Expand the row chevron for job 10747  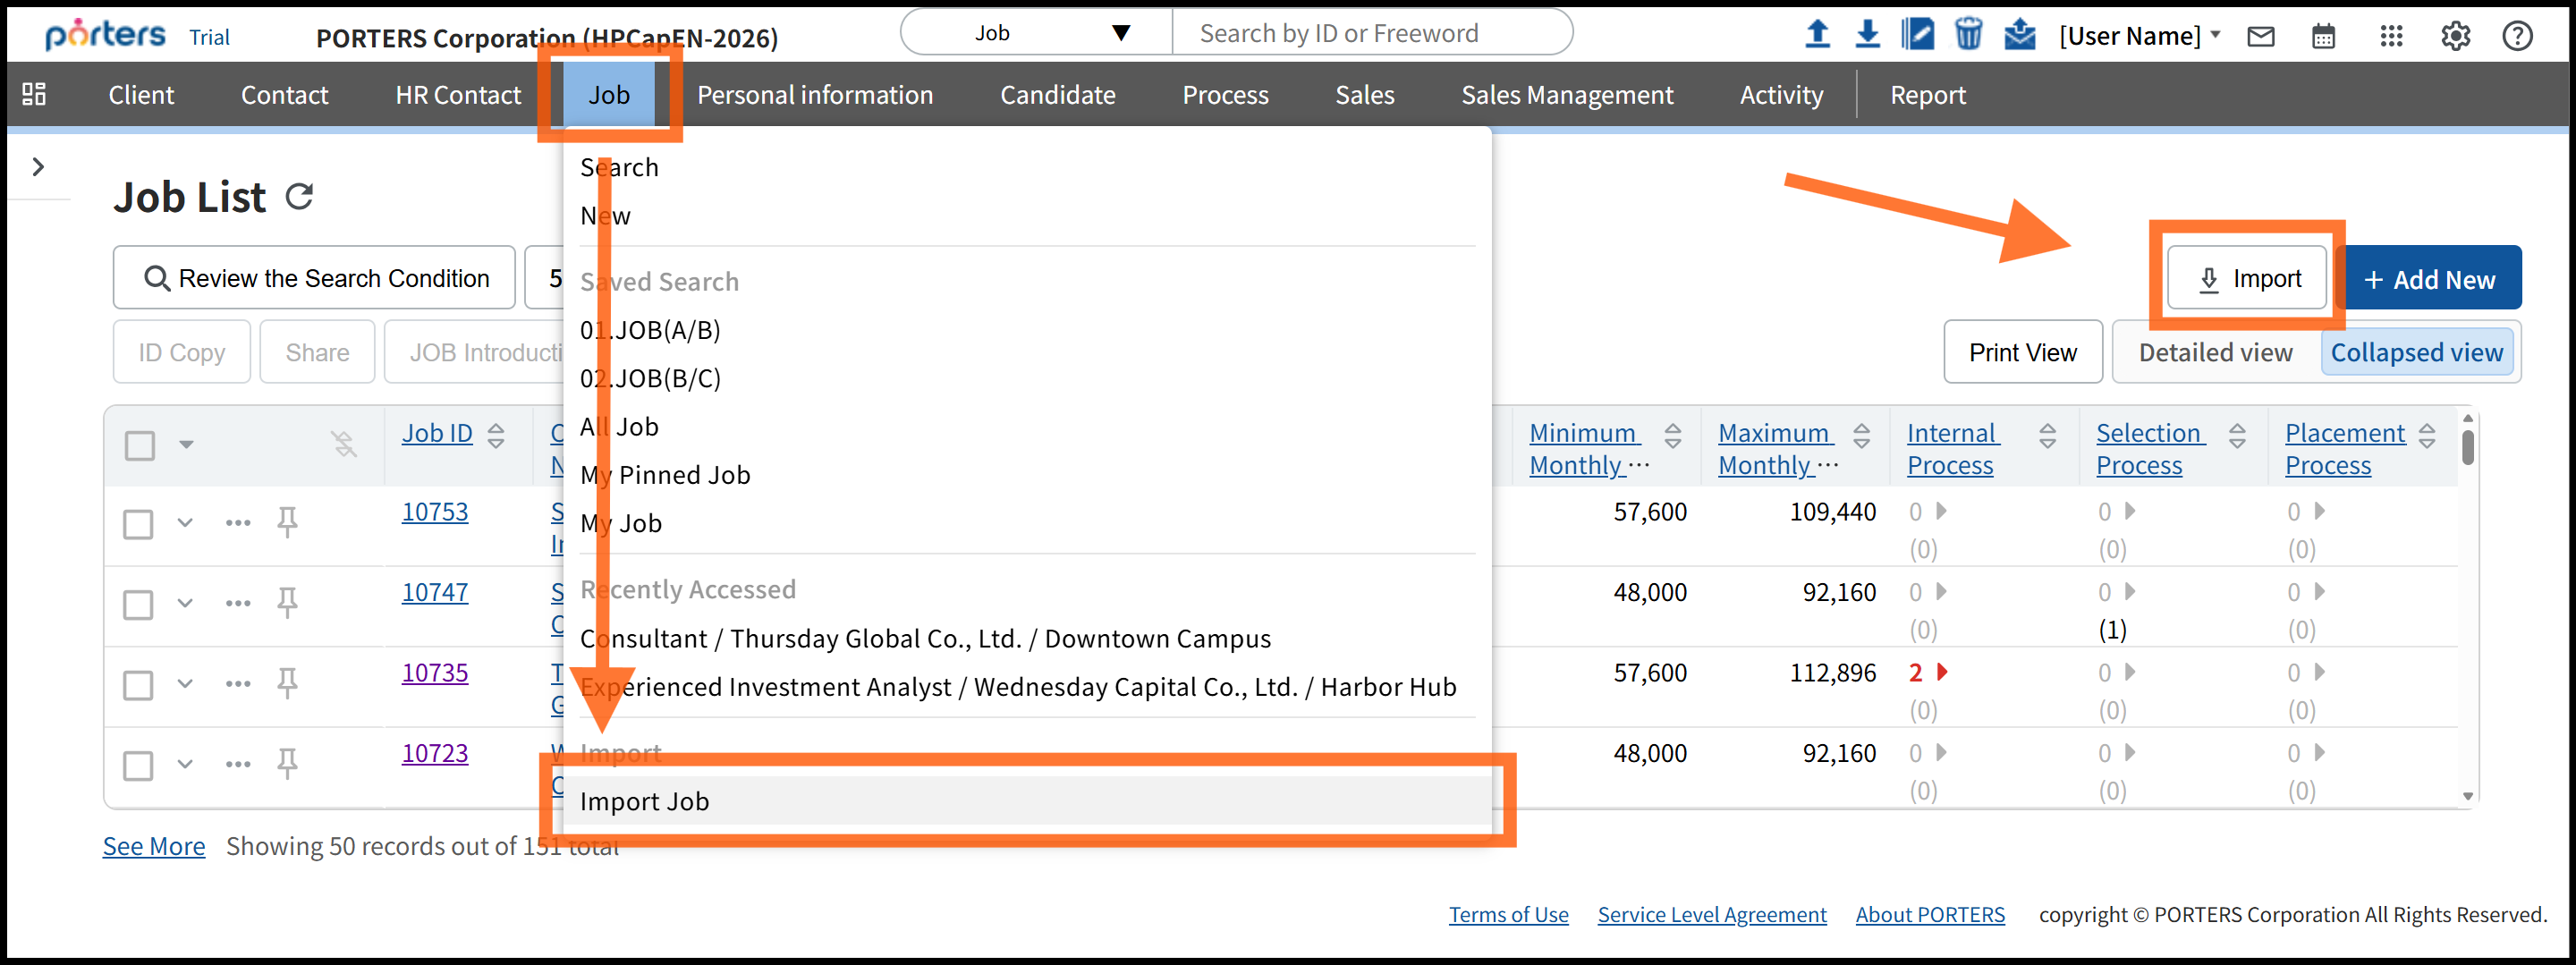[x=185, y=603]
